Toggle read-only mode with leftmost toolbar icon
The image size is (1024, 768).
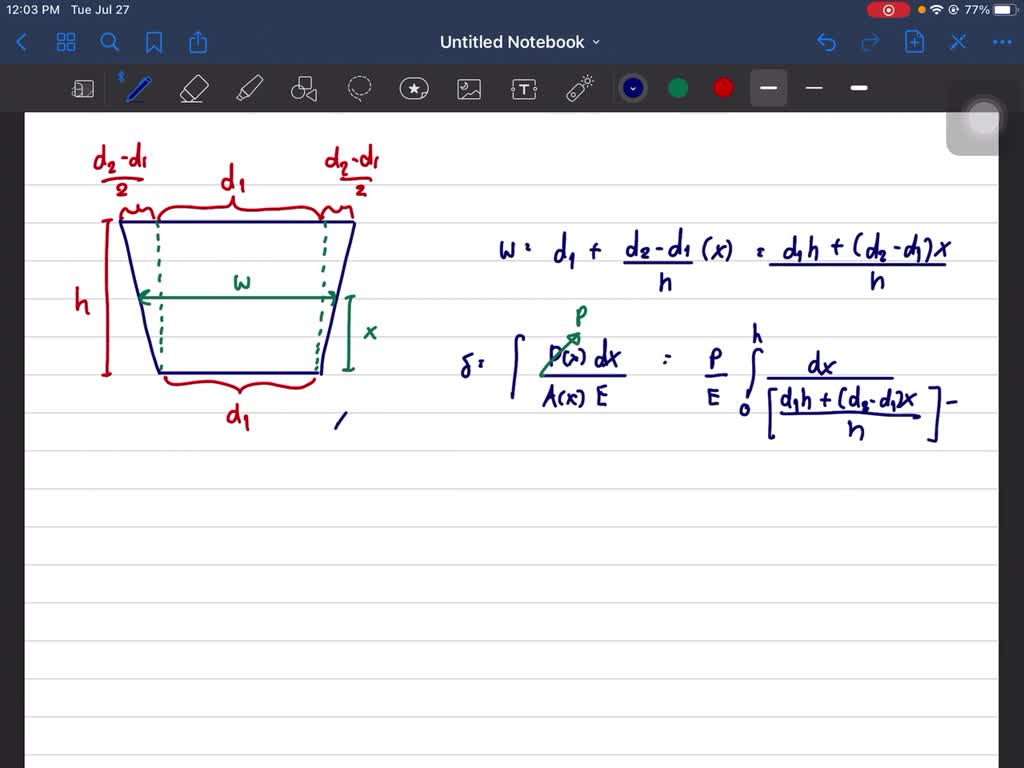[x=83, y=88]
